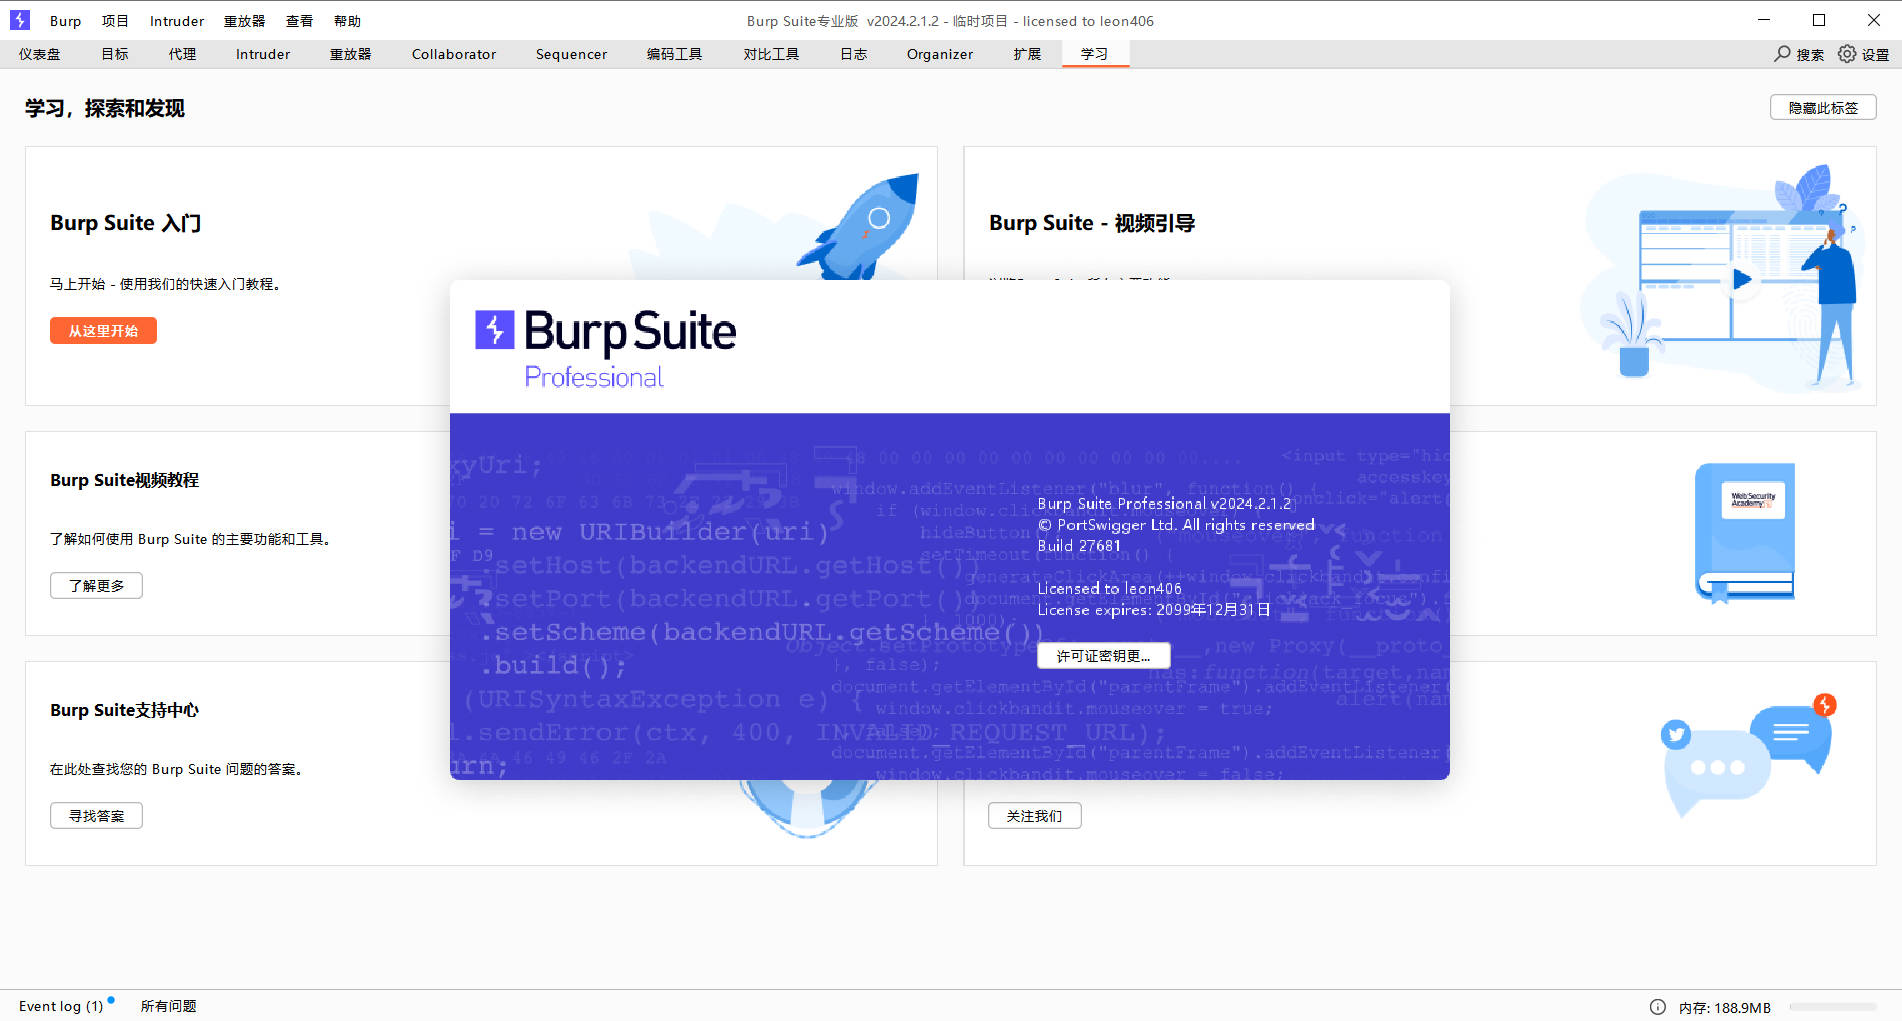Maximize the Burp Suite window
This screenshot has height=1021, width=1902.
pyautogui.click(x=1819, y=20)
